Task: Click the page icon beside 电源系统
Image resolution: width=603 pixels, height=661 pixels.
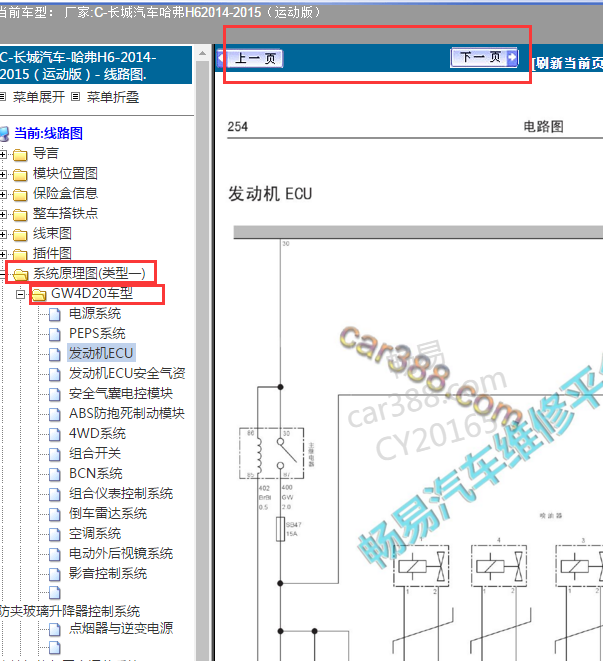Action: (54, 314)
